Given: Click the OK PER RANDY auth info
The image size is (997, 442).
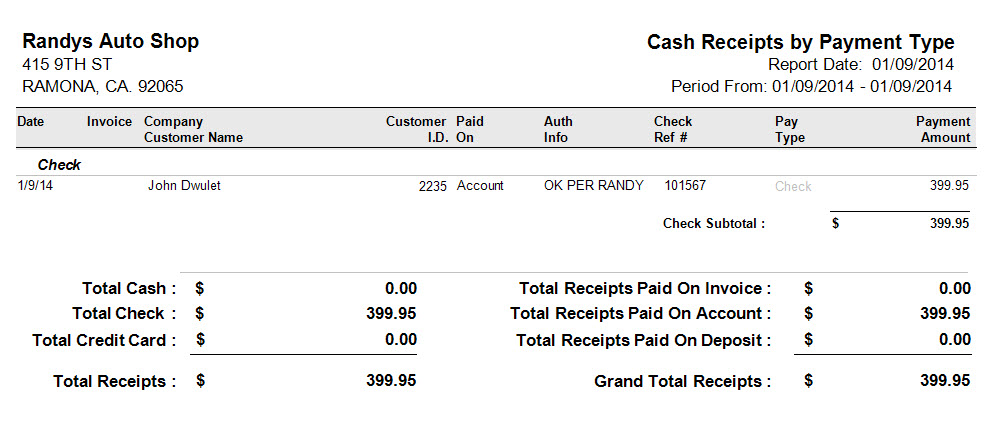Looking at the screenshot, I should tap(594, 186).
